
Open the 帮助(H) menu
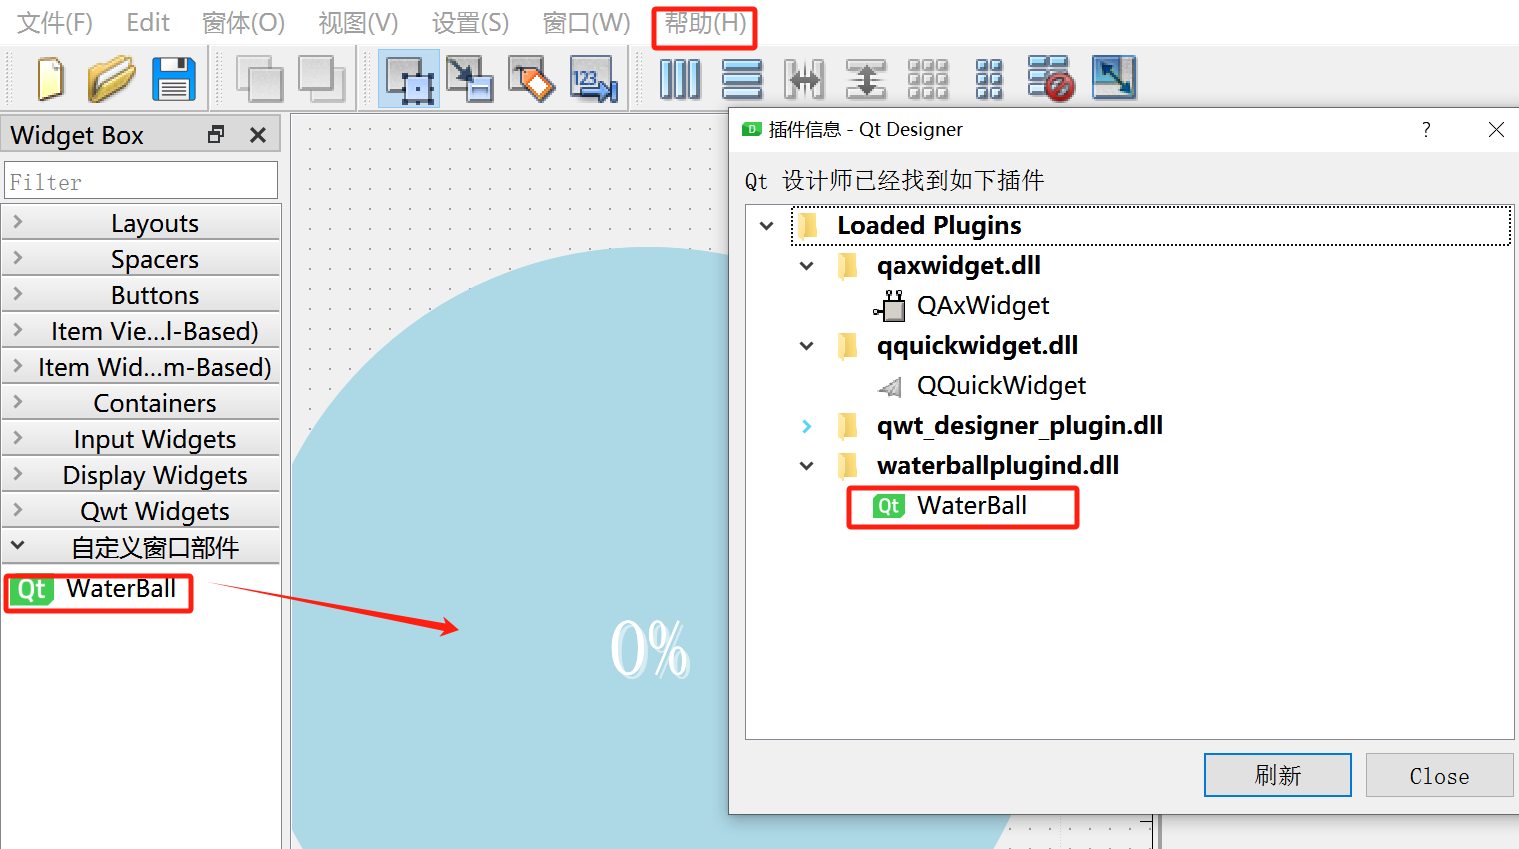(x=705, y=22)
